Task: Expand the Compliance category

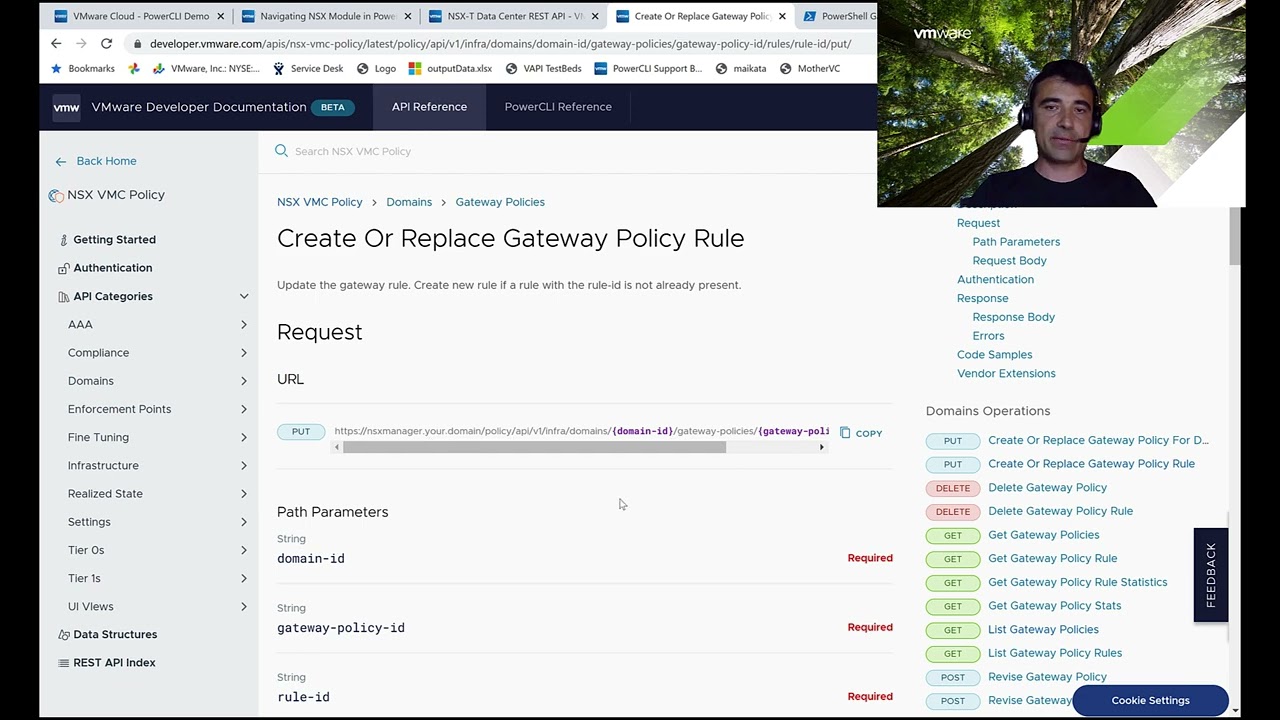Action: pyautogui.click(x=244, y=353)
